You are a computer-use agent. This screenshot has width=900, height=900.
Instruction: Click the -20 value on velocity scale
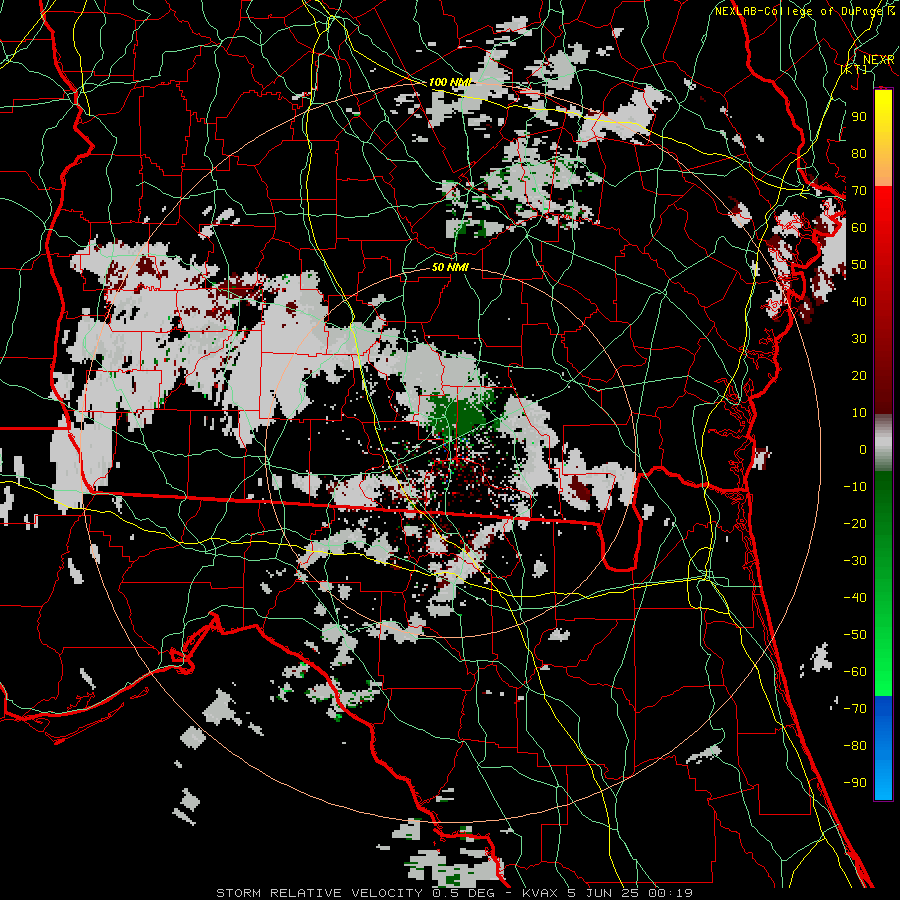(855, 523)
